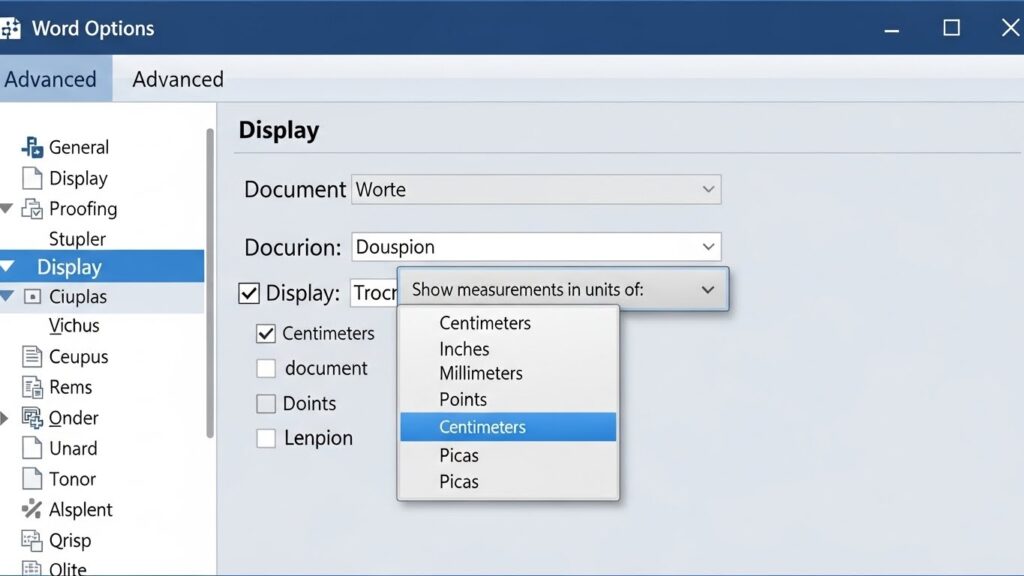
Task: Uncheck the Centimeters checkbox
Action: coord(266,334)
